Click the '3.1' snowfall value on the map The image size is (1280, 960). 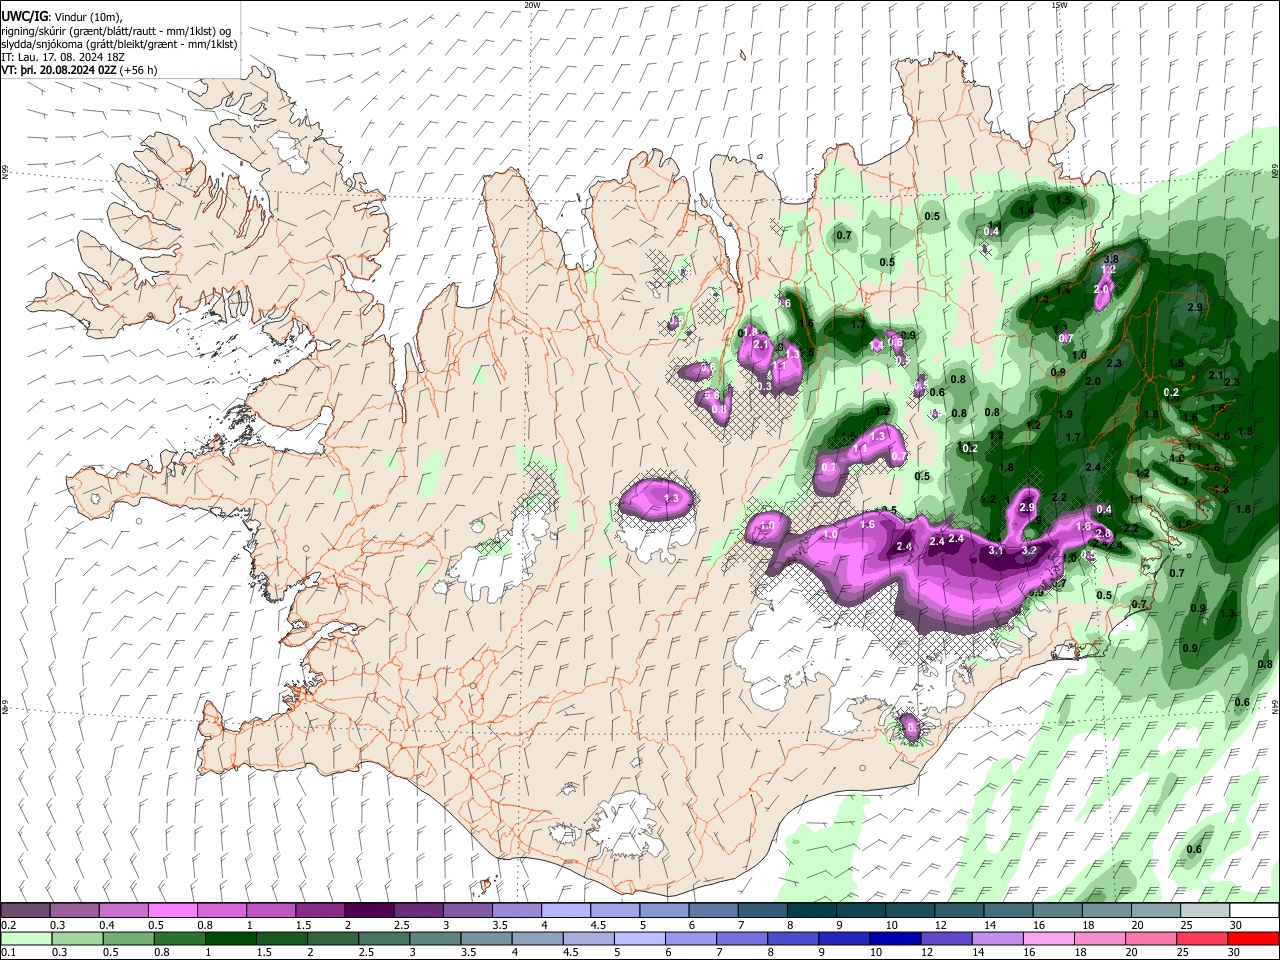click(x=996, y=551)
